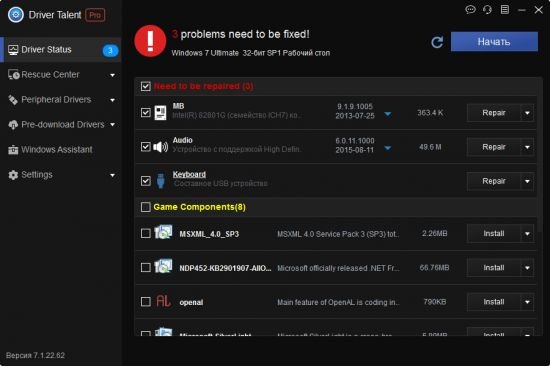Uncheck the MB driver checkbox
550x366 pixels.
pyautogui.click(x=146, y=113)
